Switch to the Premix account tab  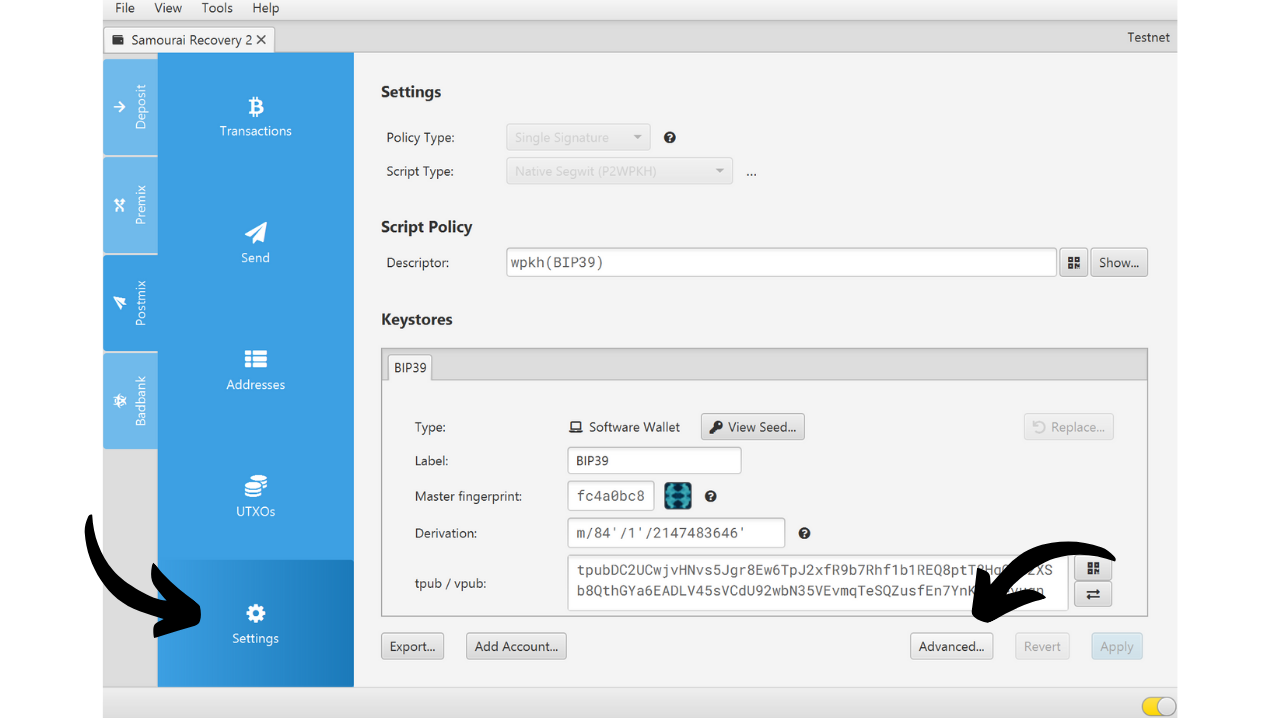coord(130,205)
